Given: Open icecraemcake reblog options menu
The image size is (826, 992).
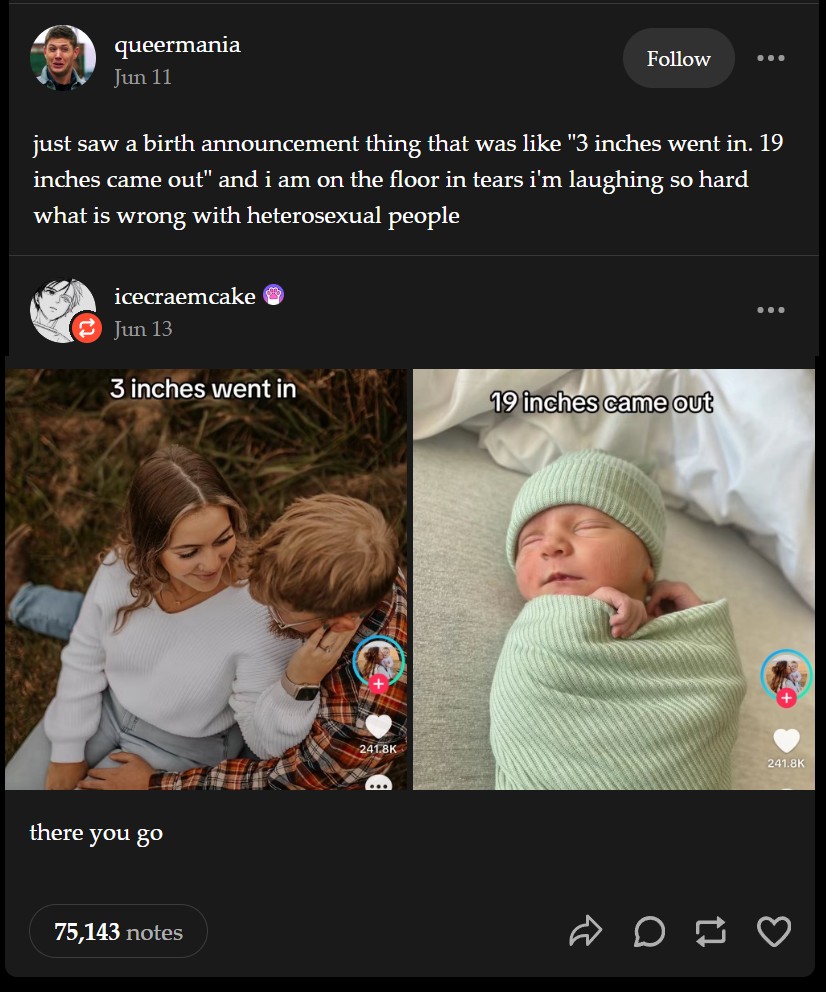Looking at the screenshot, I should [770, 310].
